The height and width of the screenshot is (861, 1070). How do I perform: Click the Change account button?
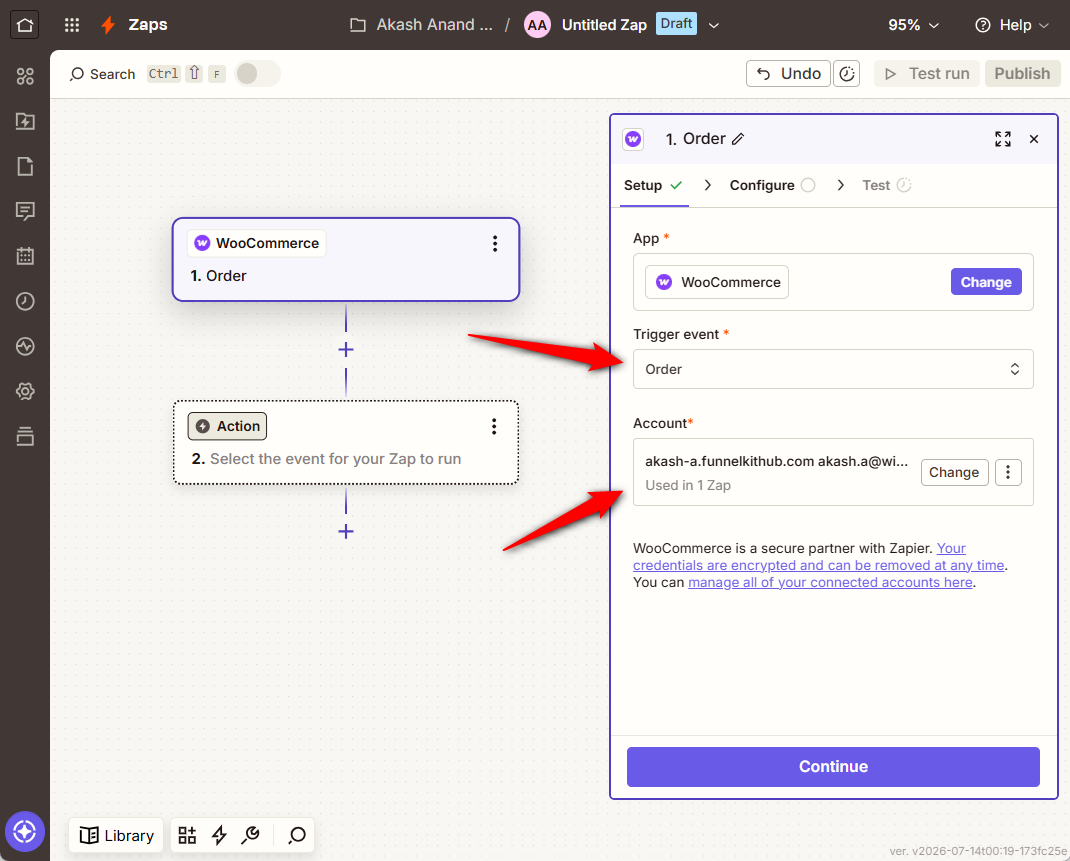(x=954, y=472)
